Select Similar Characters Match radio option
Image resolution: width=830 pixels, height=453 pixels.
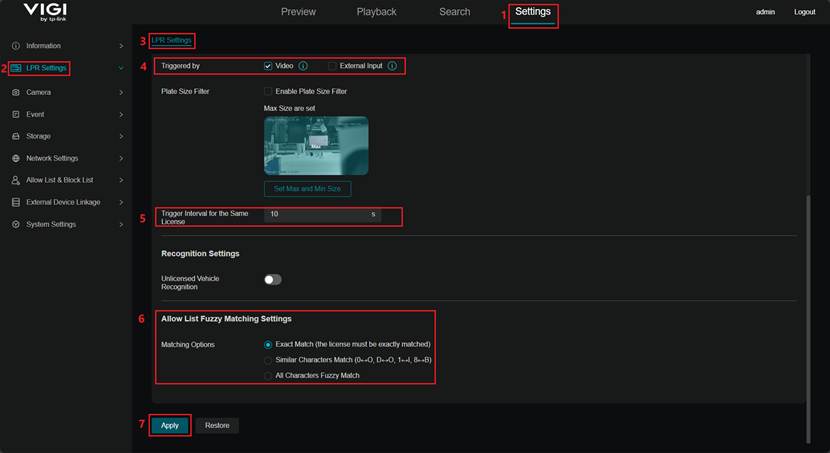click(268, 360)
